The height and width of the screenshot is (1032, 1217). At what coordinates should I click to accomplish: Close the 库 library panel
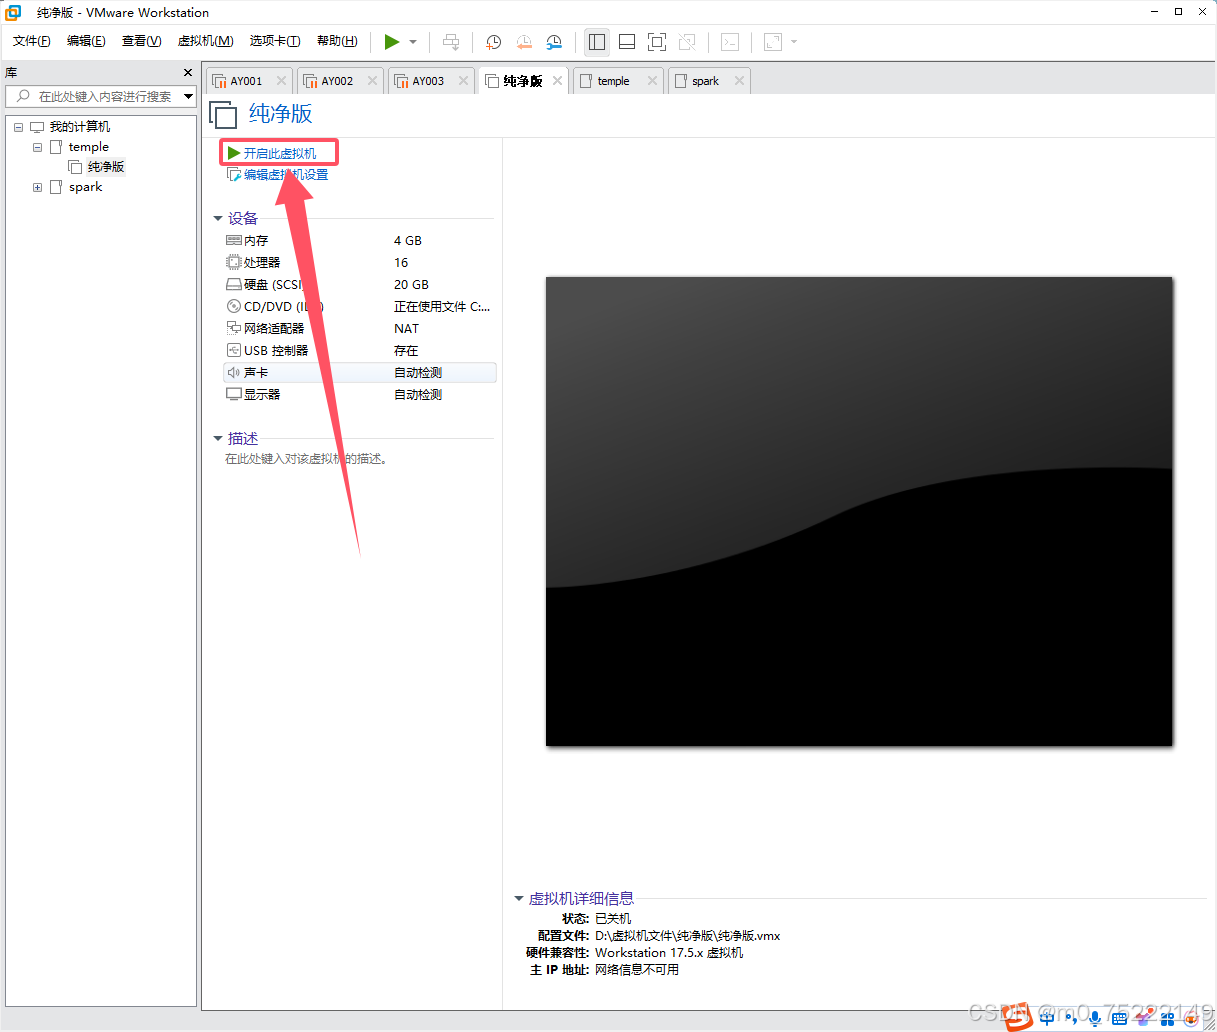(188, 72)
